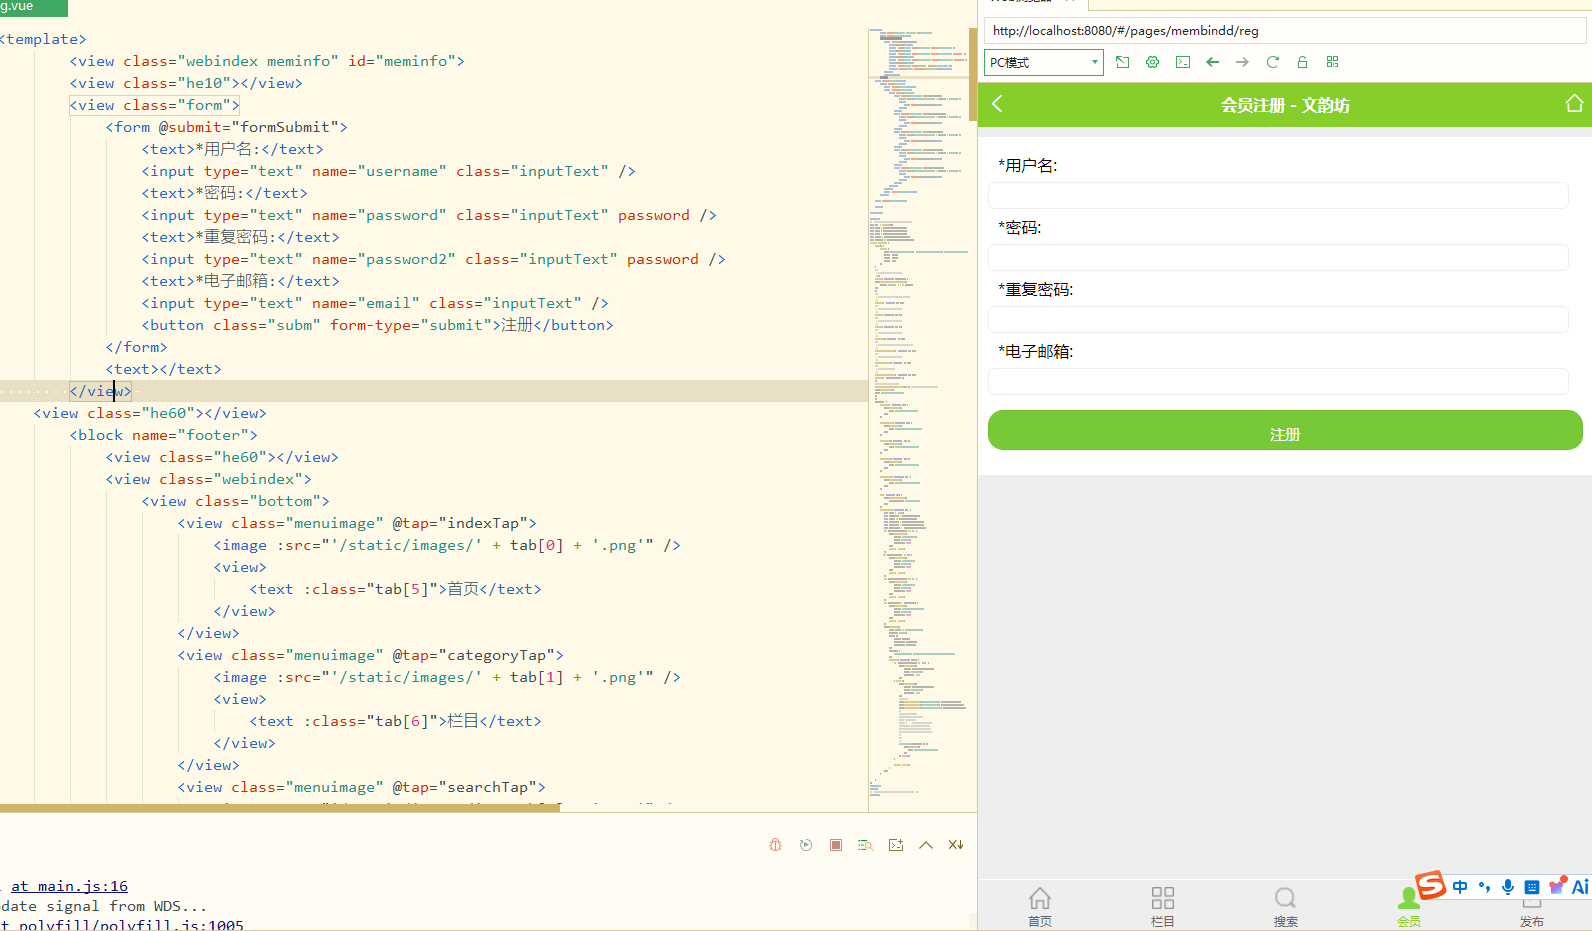Click the green 注册 submit button
Image resolution: width=1592 pixels, height=931 pixels.
click(1285, 430)
